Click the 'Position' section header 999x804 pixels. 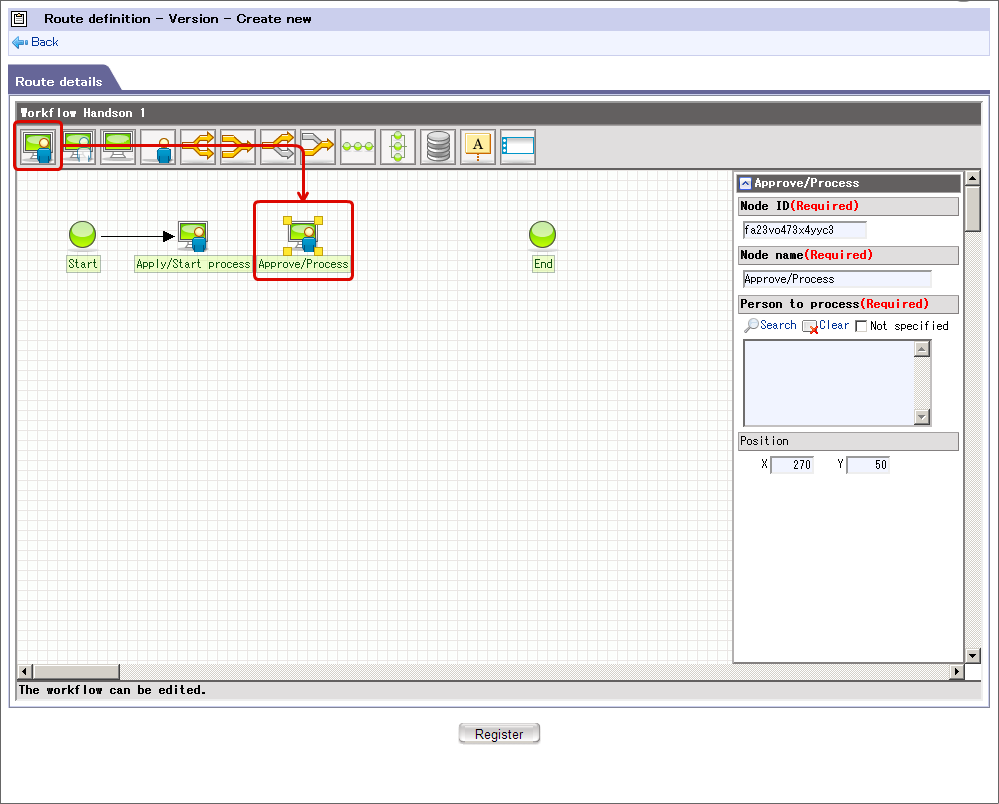point(848,441)
